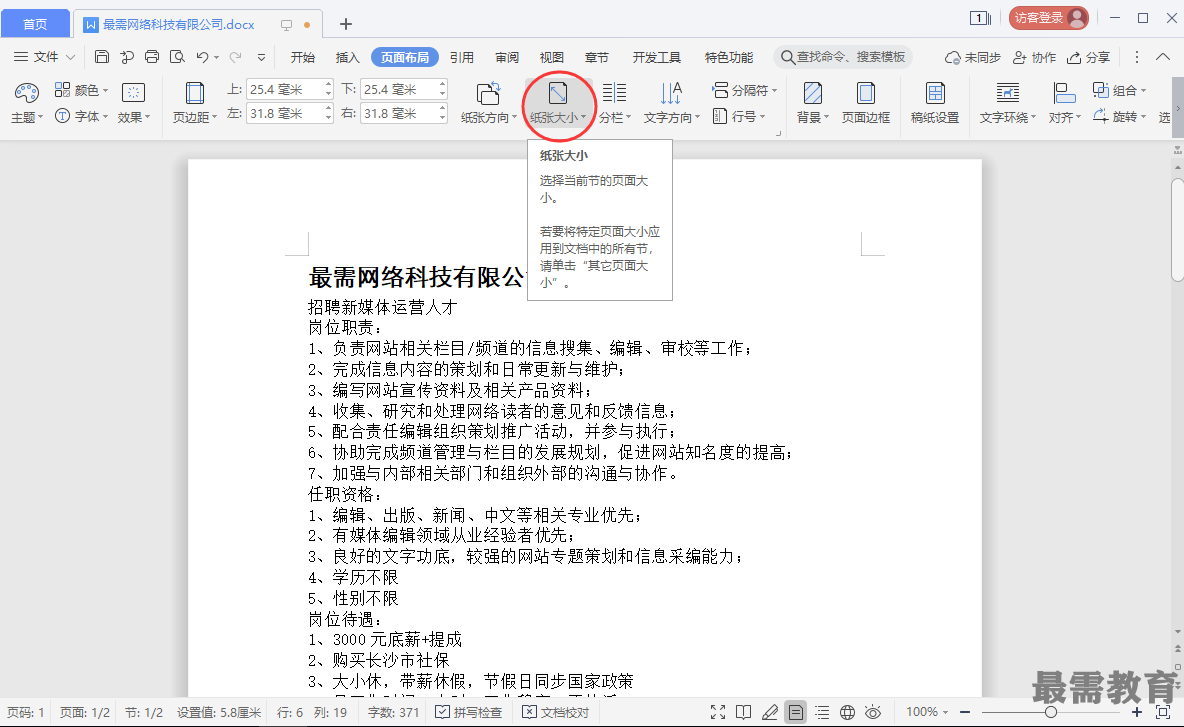Open the 文字环绕 text wrapping menu
The width and height of the screenshot is (1184, 727).
coord(1007,103)
